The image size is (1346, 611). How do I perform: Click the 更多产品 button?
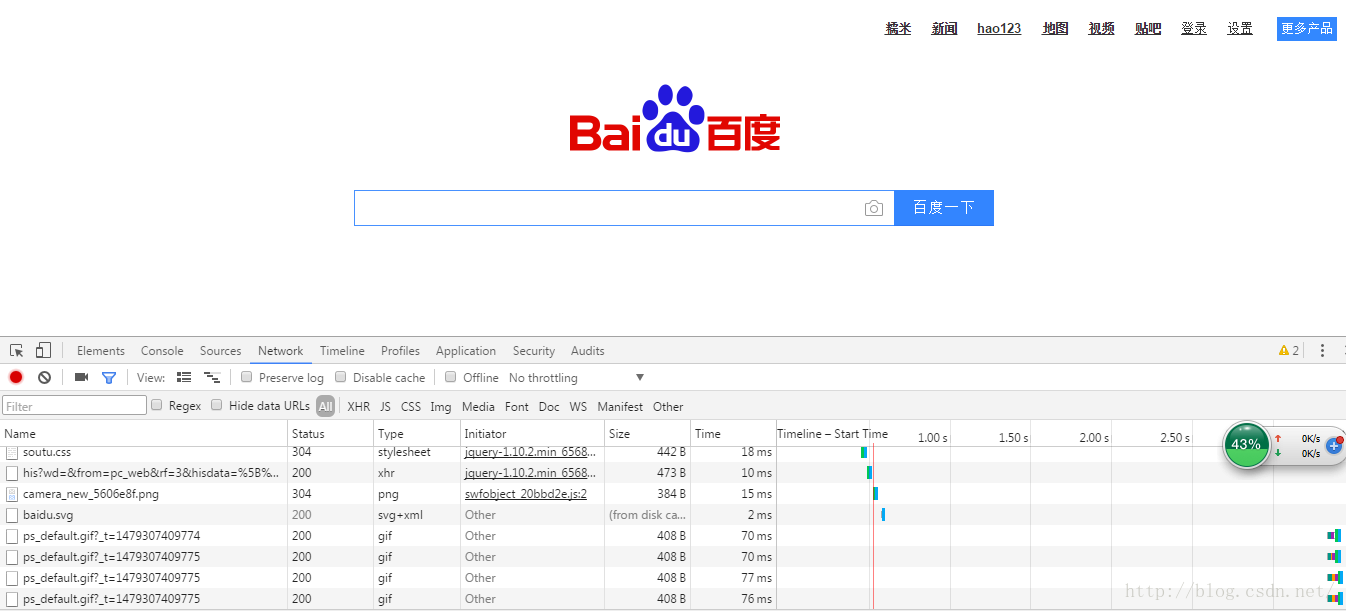click(x=1307, y=29)
